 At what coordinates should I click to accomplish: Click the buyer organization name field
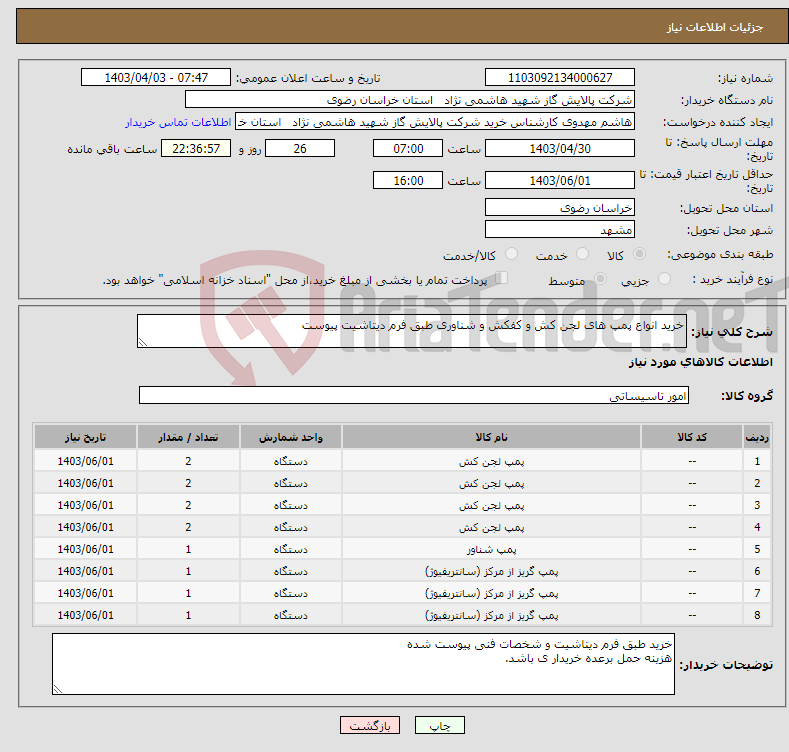(410, 100)
